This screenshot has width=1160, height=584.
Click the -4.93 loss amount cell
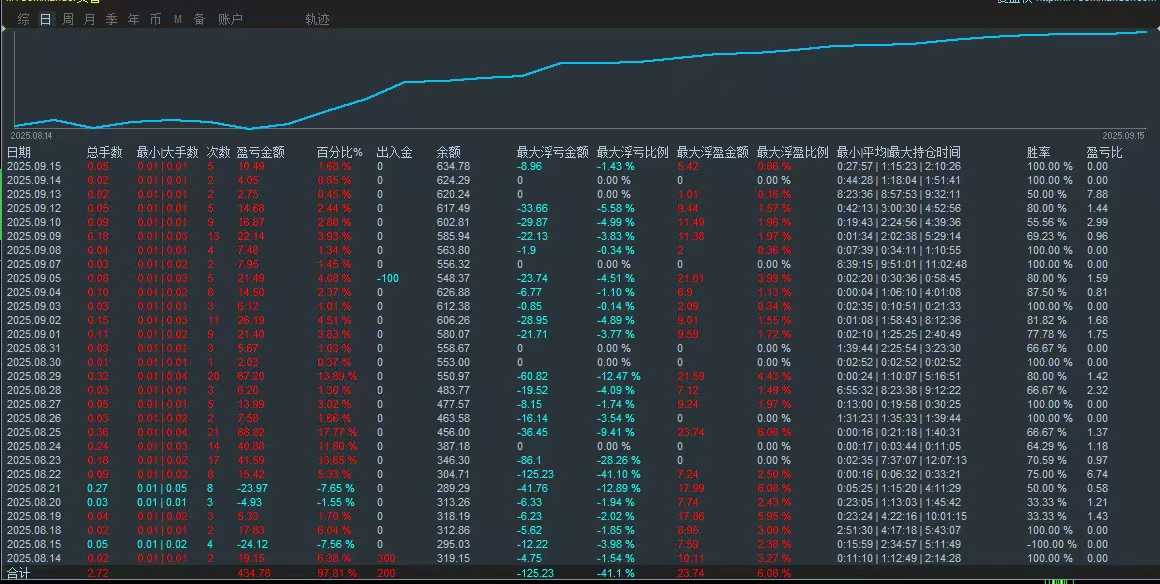tap(249, 502)
